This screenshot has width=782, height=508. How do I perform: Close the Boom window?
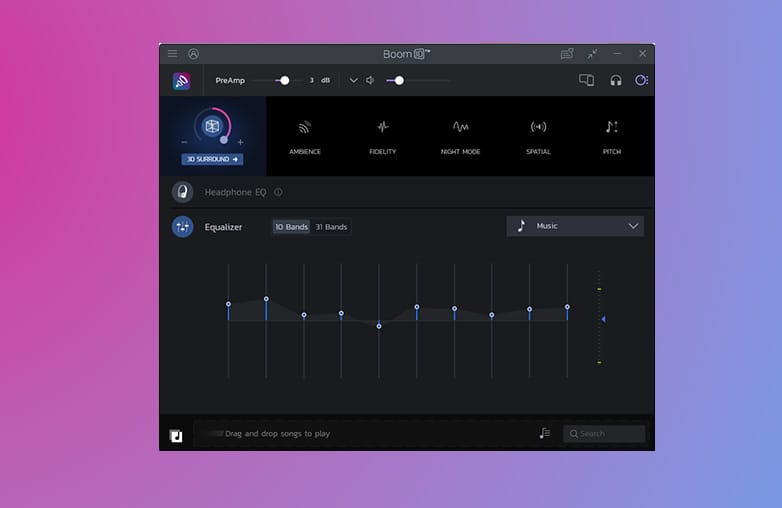(643, 53)
